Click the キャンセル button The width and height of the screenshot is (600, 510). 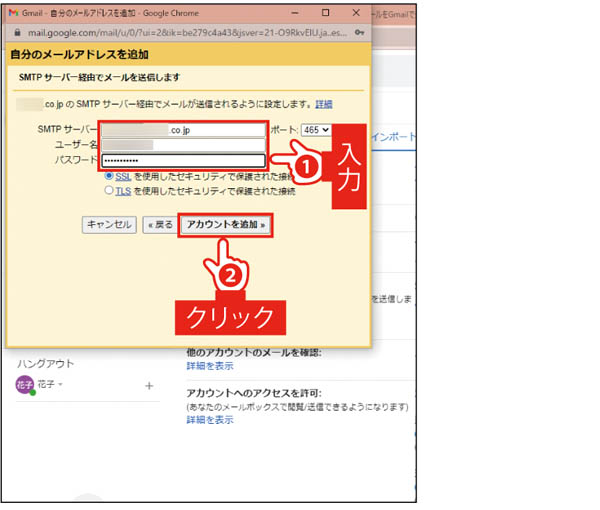(109, 225)
